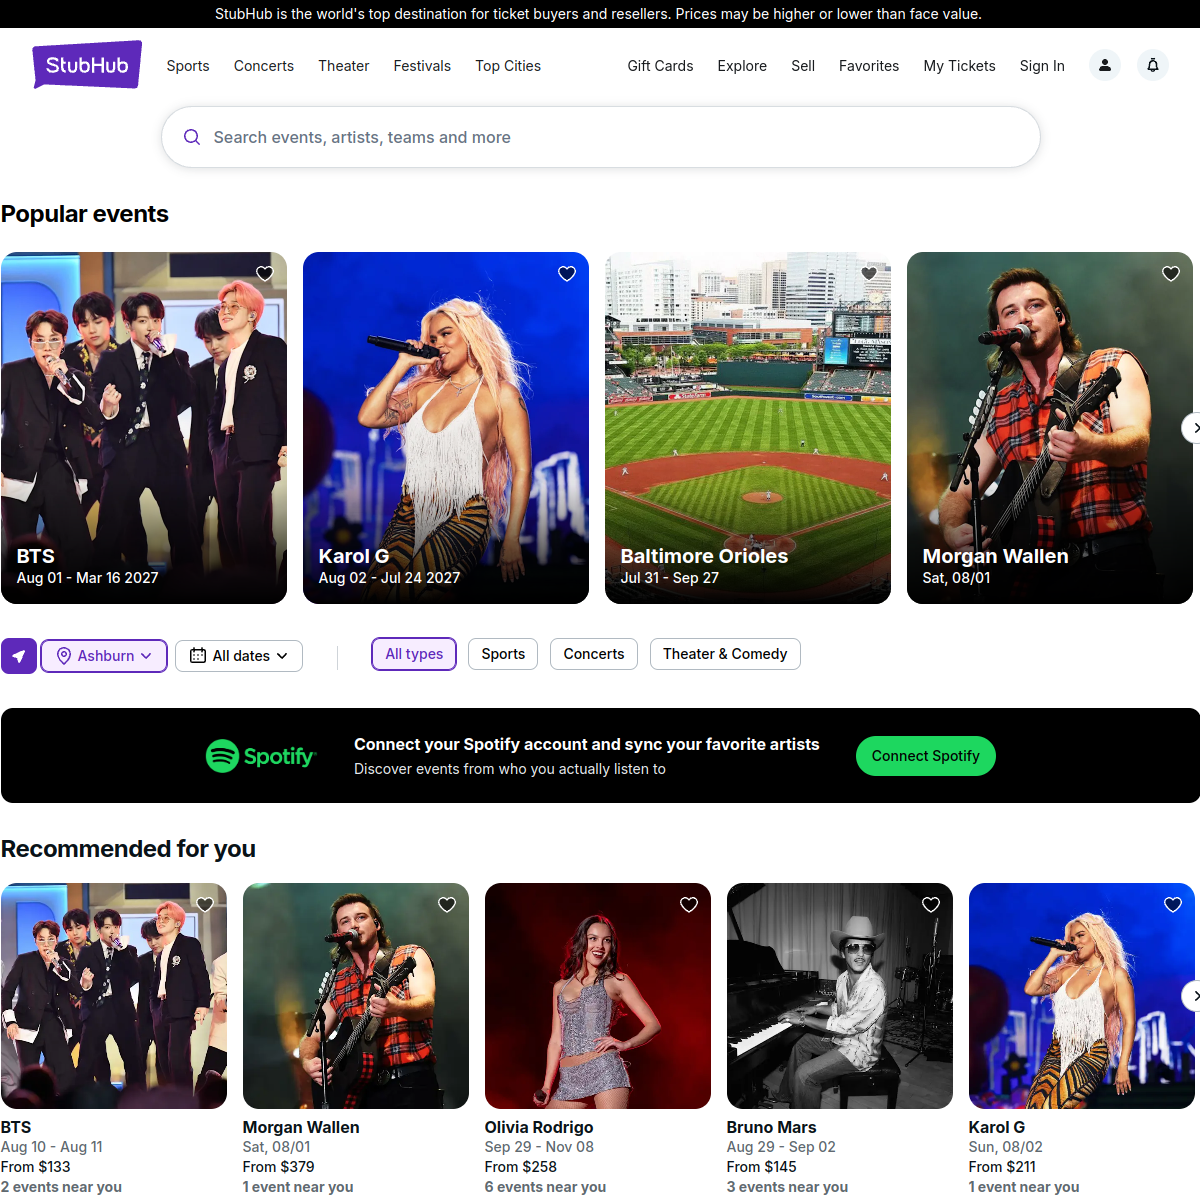Open the Top Cities menu
Viewport: 1200px width, 1200px height.
(x=508, y=66)
